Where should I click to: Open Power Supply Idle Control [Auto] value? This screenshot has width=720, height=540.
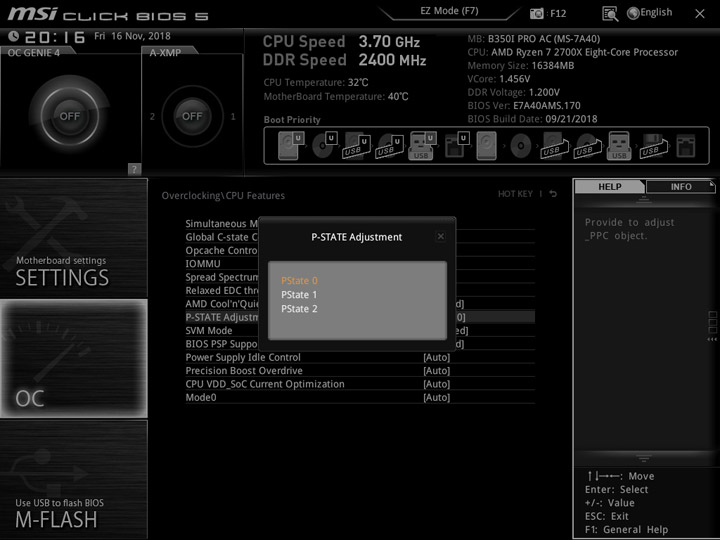(x=436, y=357)
